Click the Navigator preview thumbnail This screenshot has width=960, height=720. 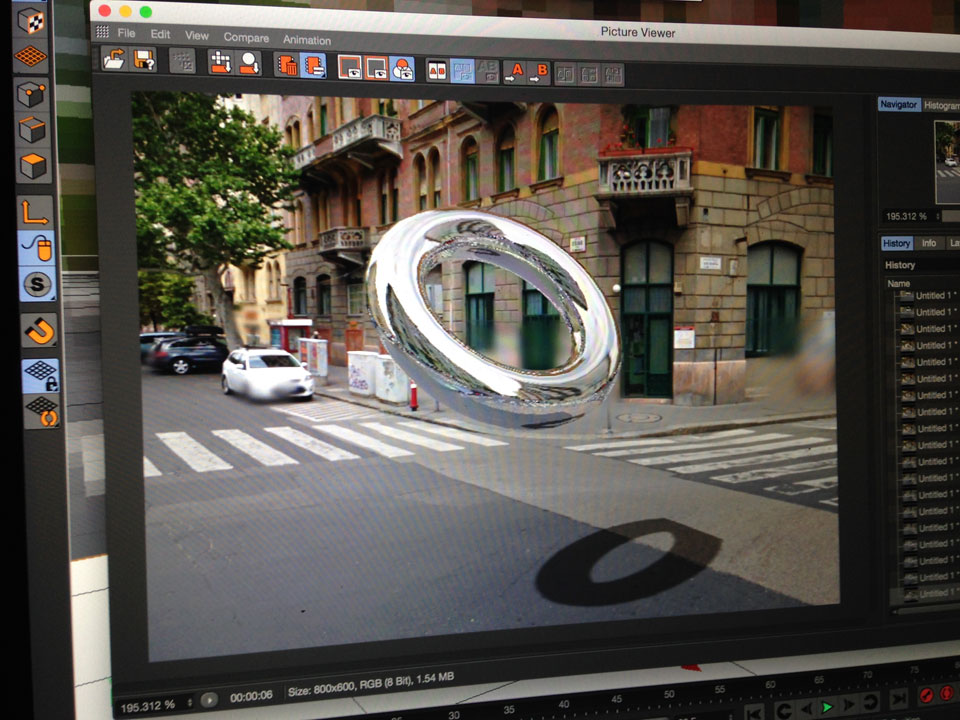coord(946,162)
